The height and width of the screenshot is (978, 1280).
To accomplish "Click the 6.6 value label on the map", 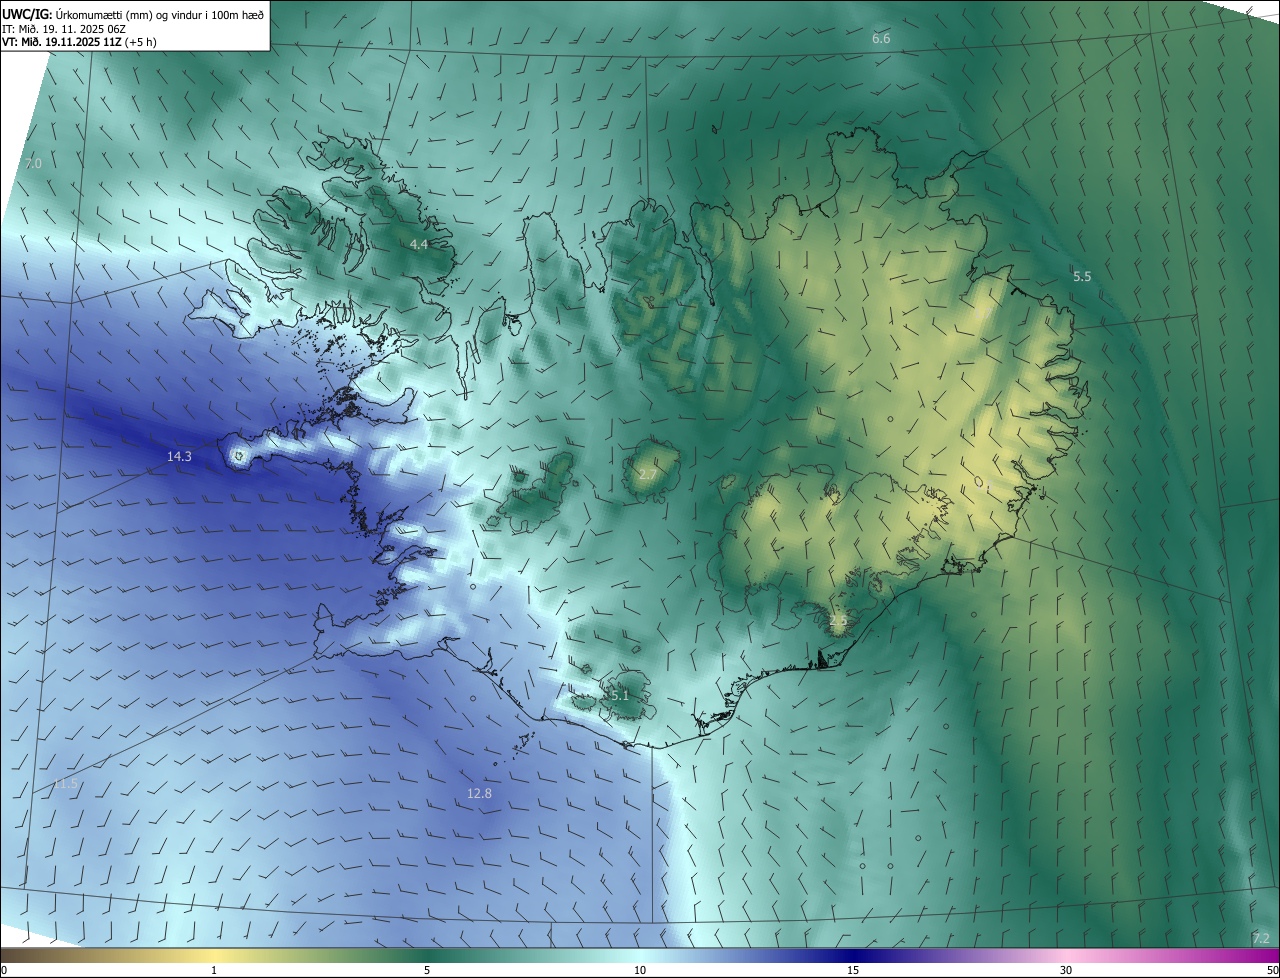I will [x=881, y=38].
